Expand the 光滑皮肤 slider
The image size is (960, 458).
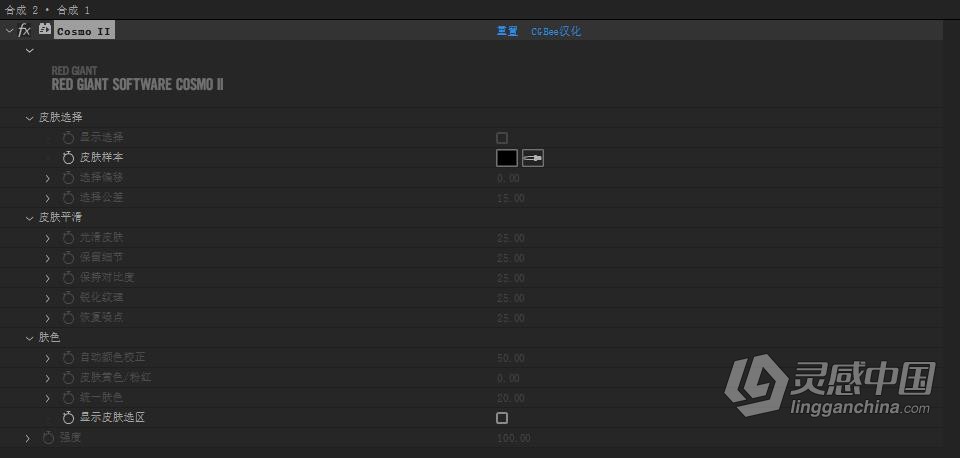pyautogui.click(x=48, y=238)
